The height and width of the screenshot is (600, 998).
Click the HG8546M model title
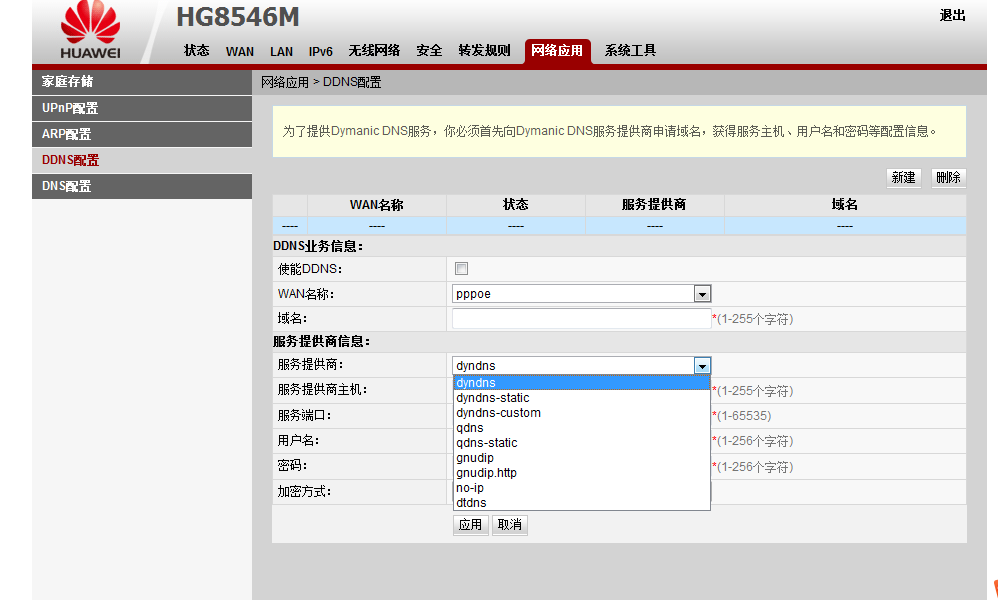click(x=238, y=17)
